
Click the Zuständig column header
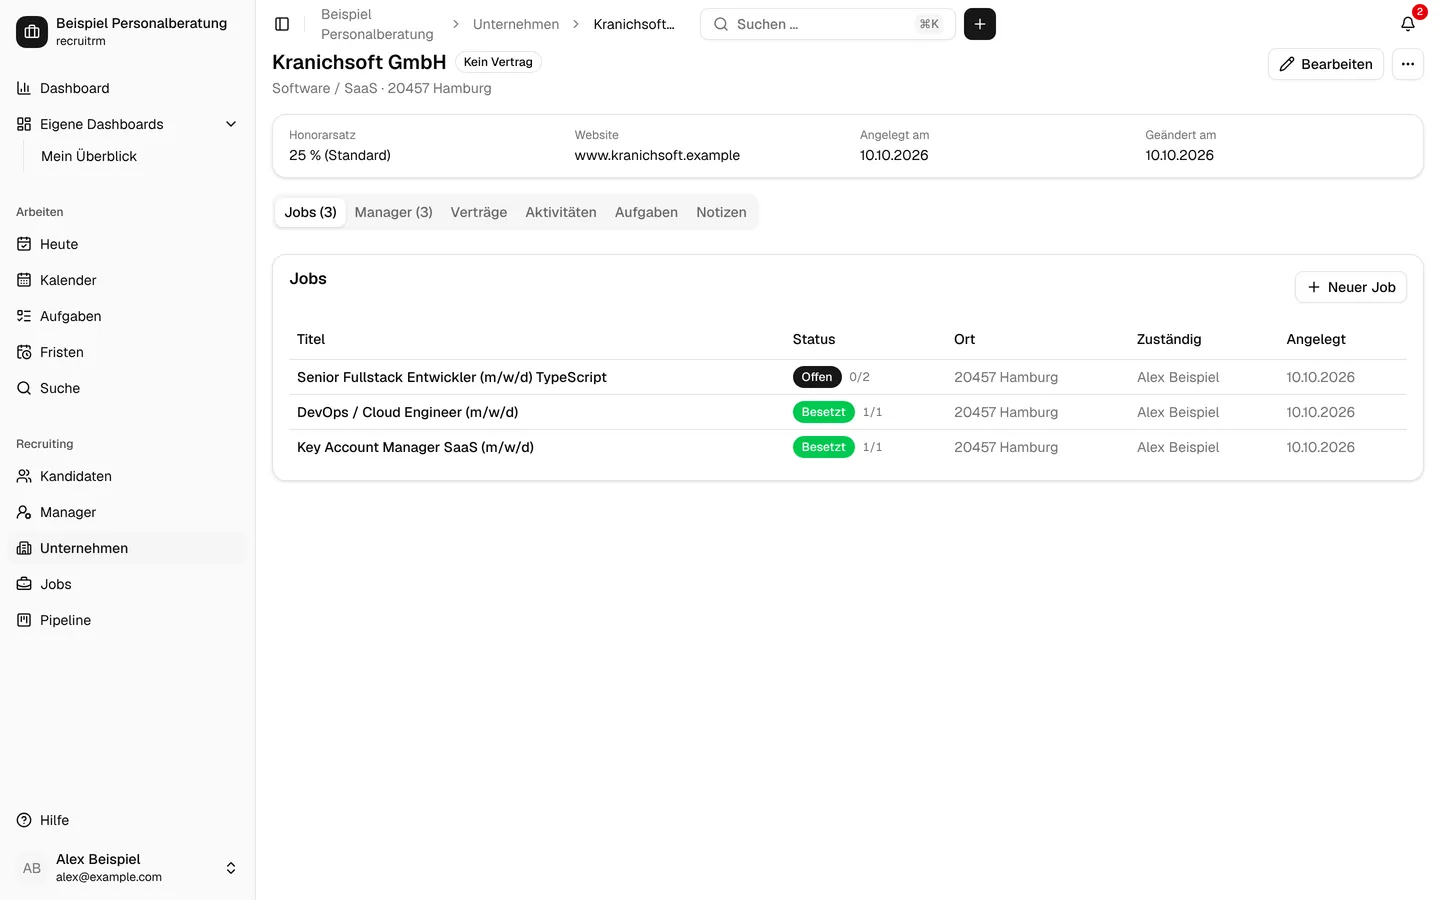click(1169, 339)
